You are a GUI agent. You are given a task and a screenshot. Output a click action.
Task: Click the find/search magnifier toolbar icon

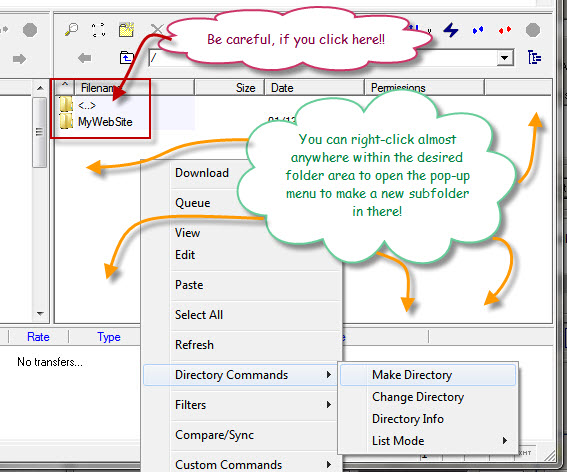[x=71, y=30]
